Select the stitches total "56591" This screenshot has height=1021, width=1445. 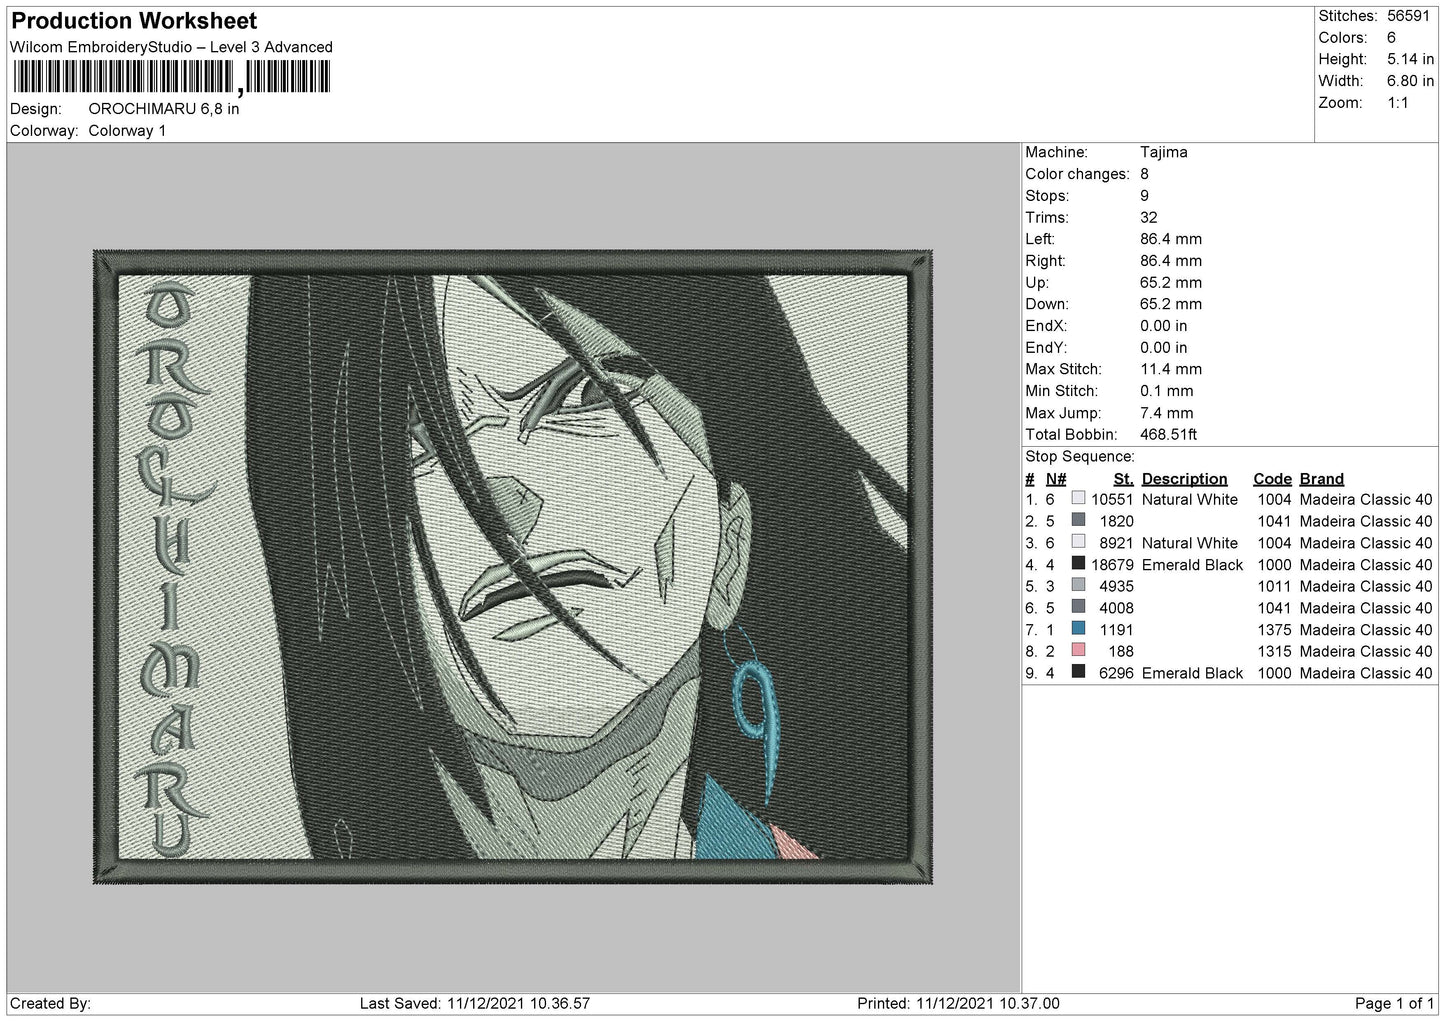(x=1410, y=16)
